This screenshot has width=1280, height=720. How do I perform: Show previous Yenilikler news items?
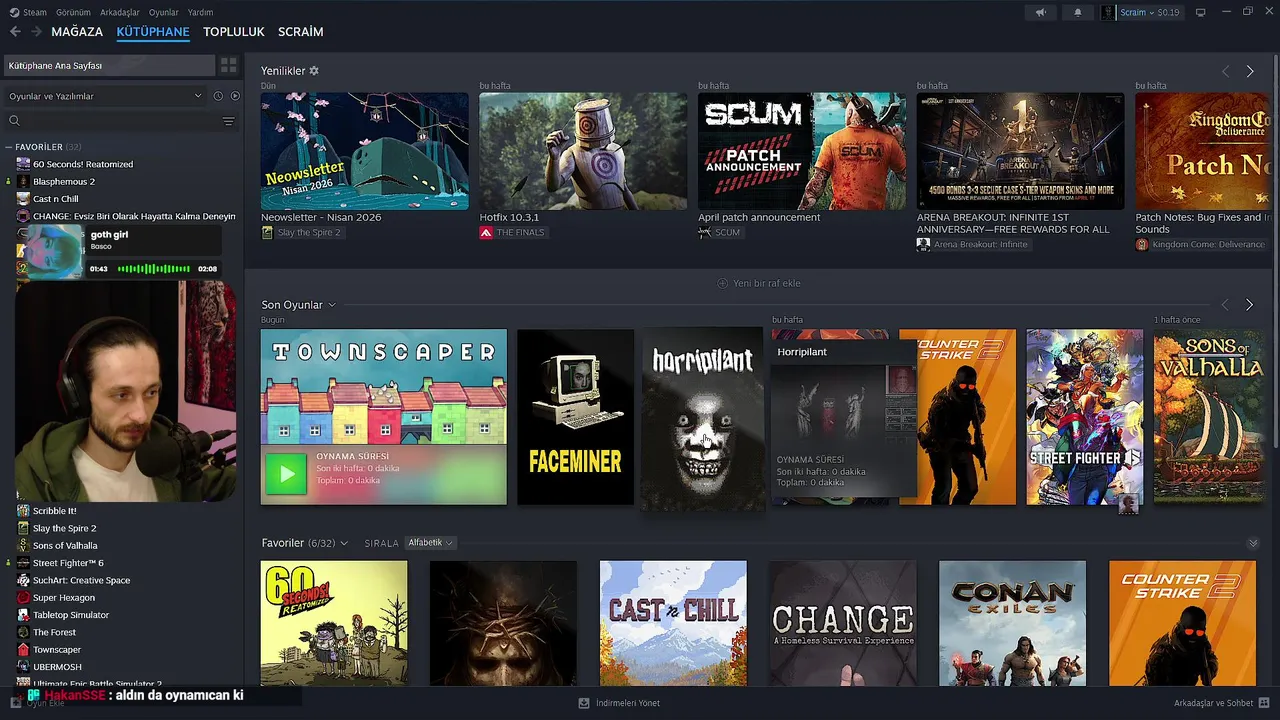point(1225,71)
